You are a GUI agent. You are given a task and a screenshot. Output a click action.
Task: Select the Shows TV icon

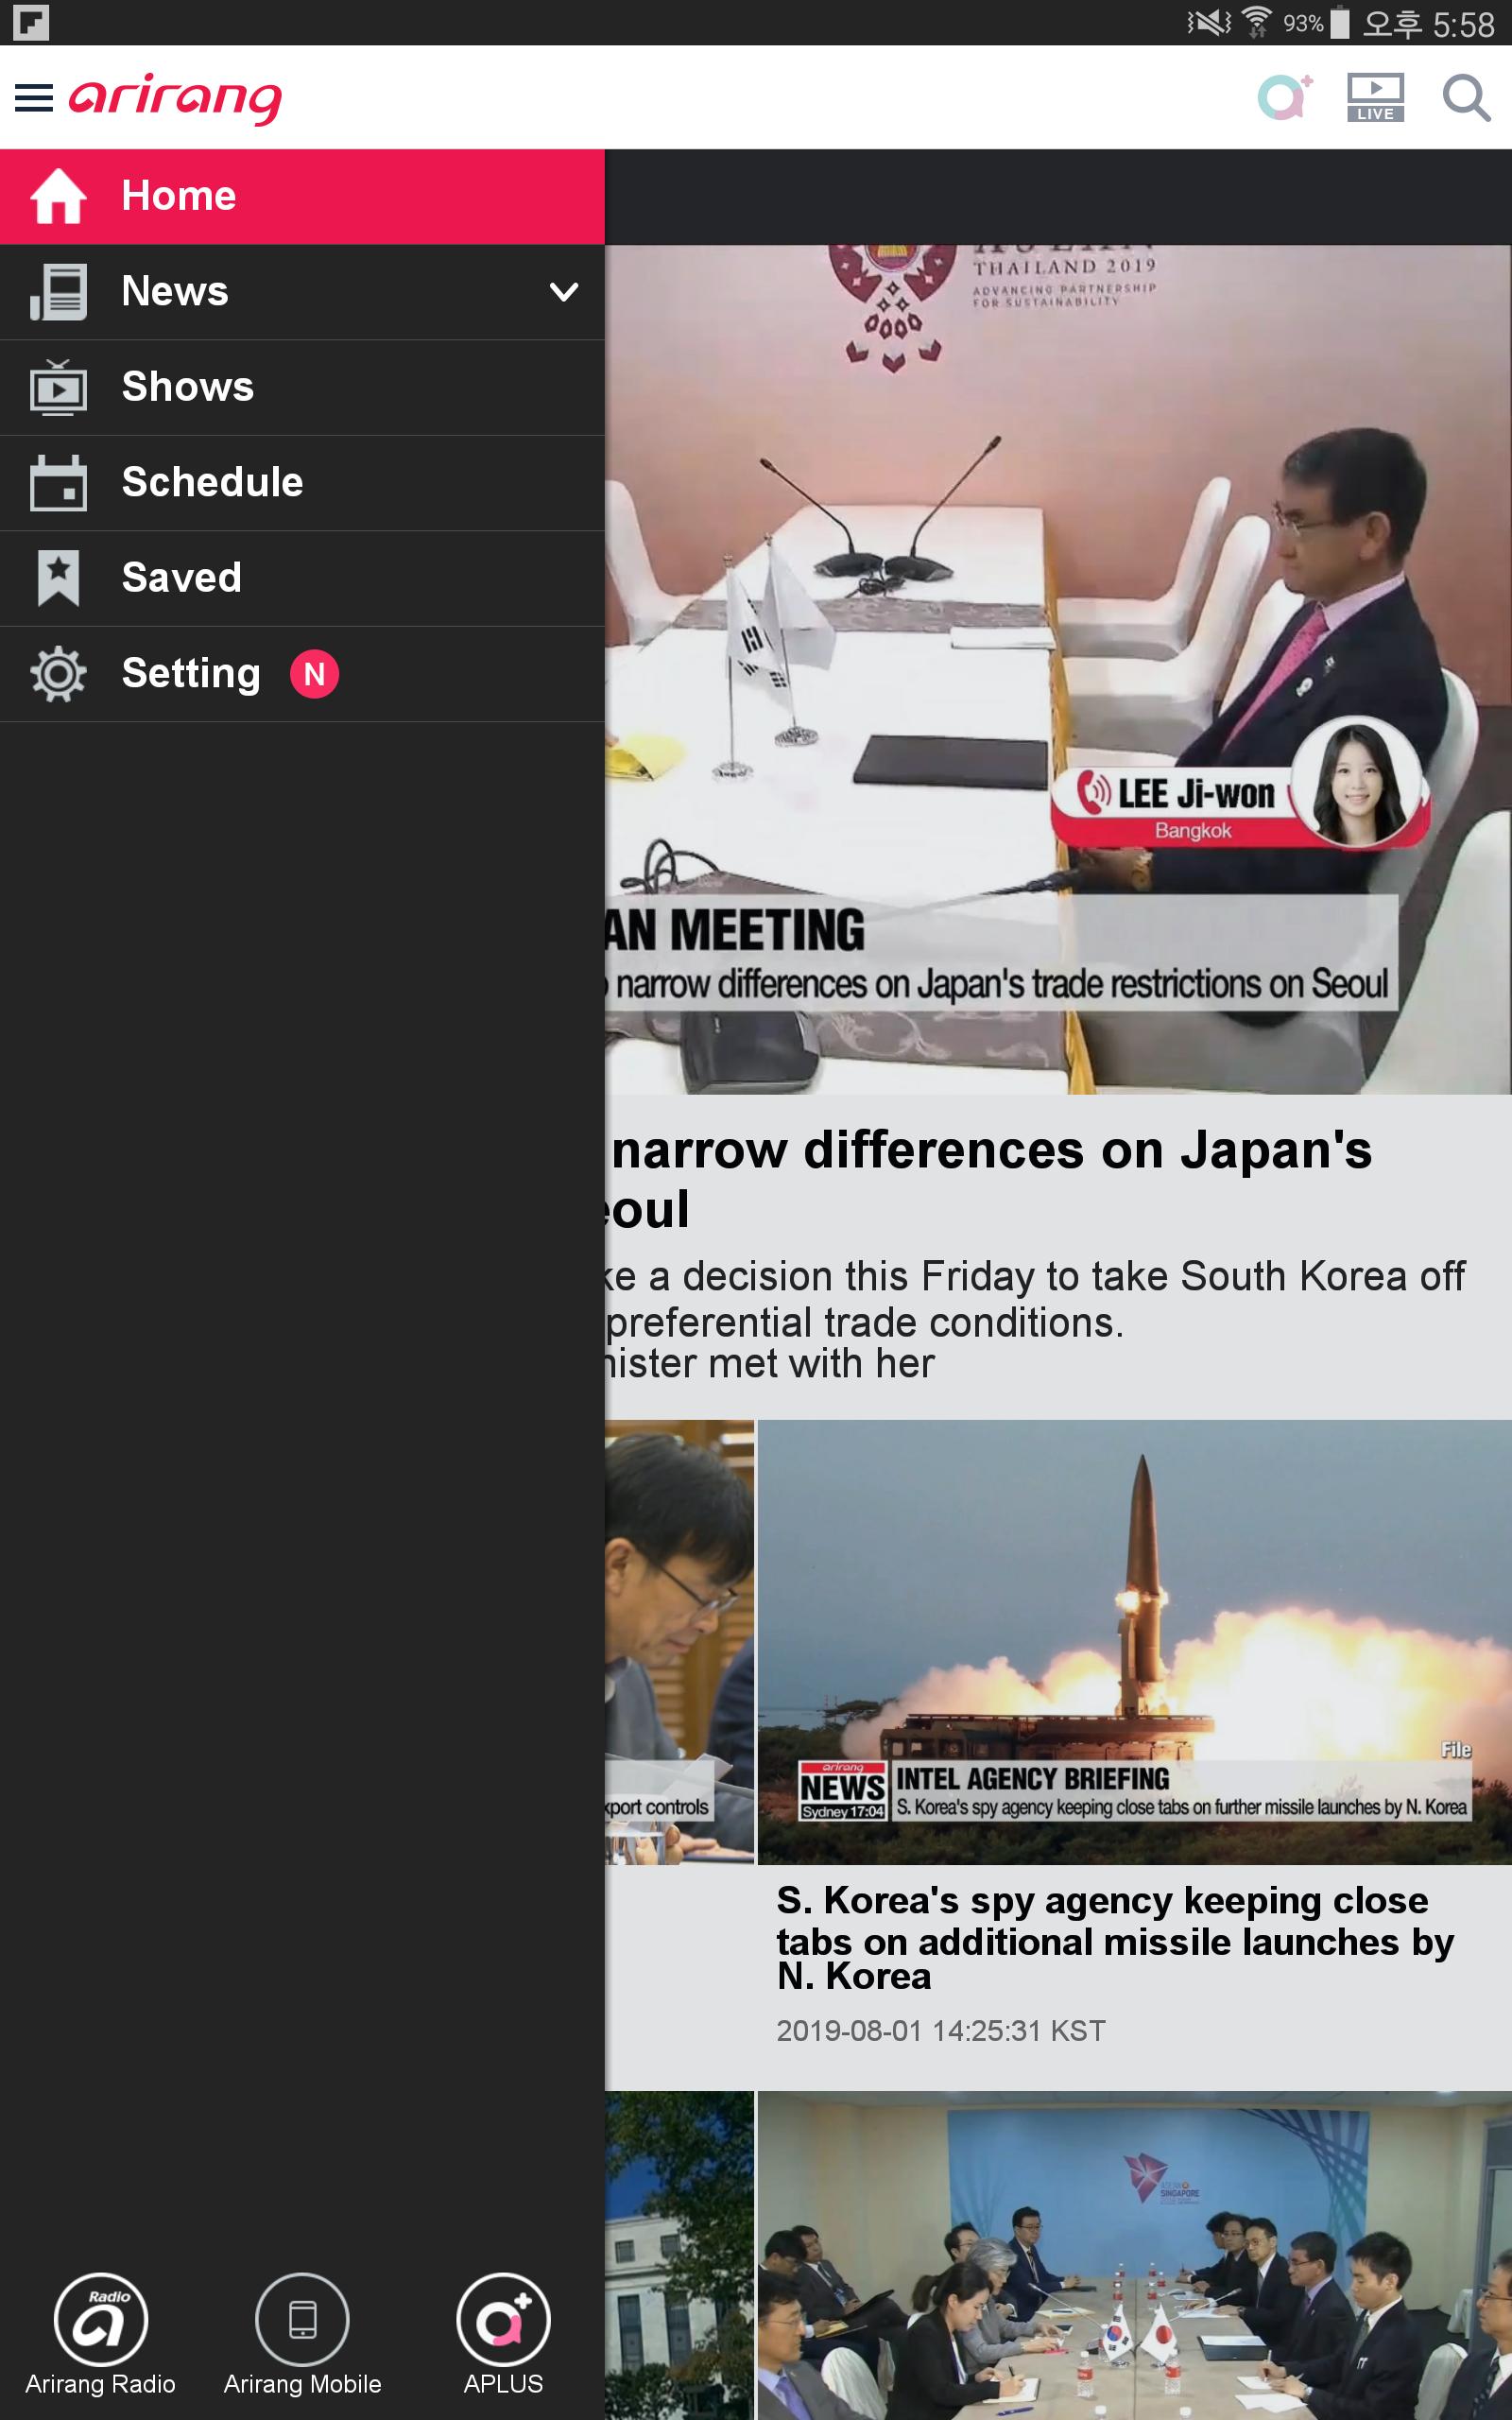57,387
